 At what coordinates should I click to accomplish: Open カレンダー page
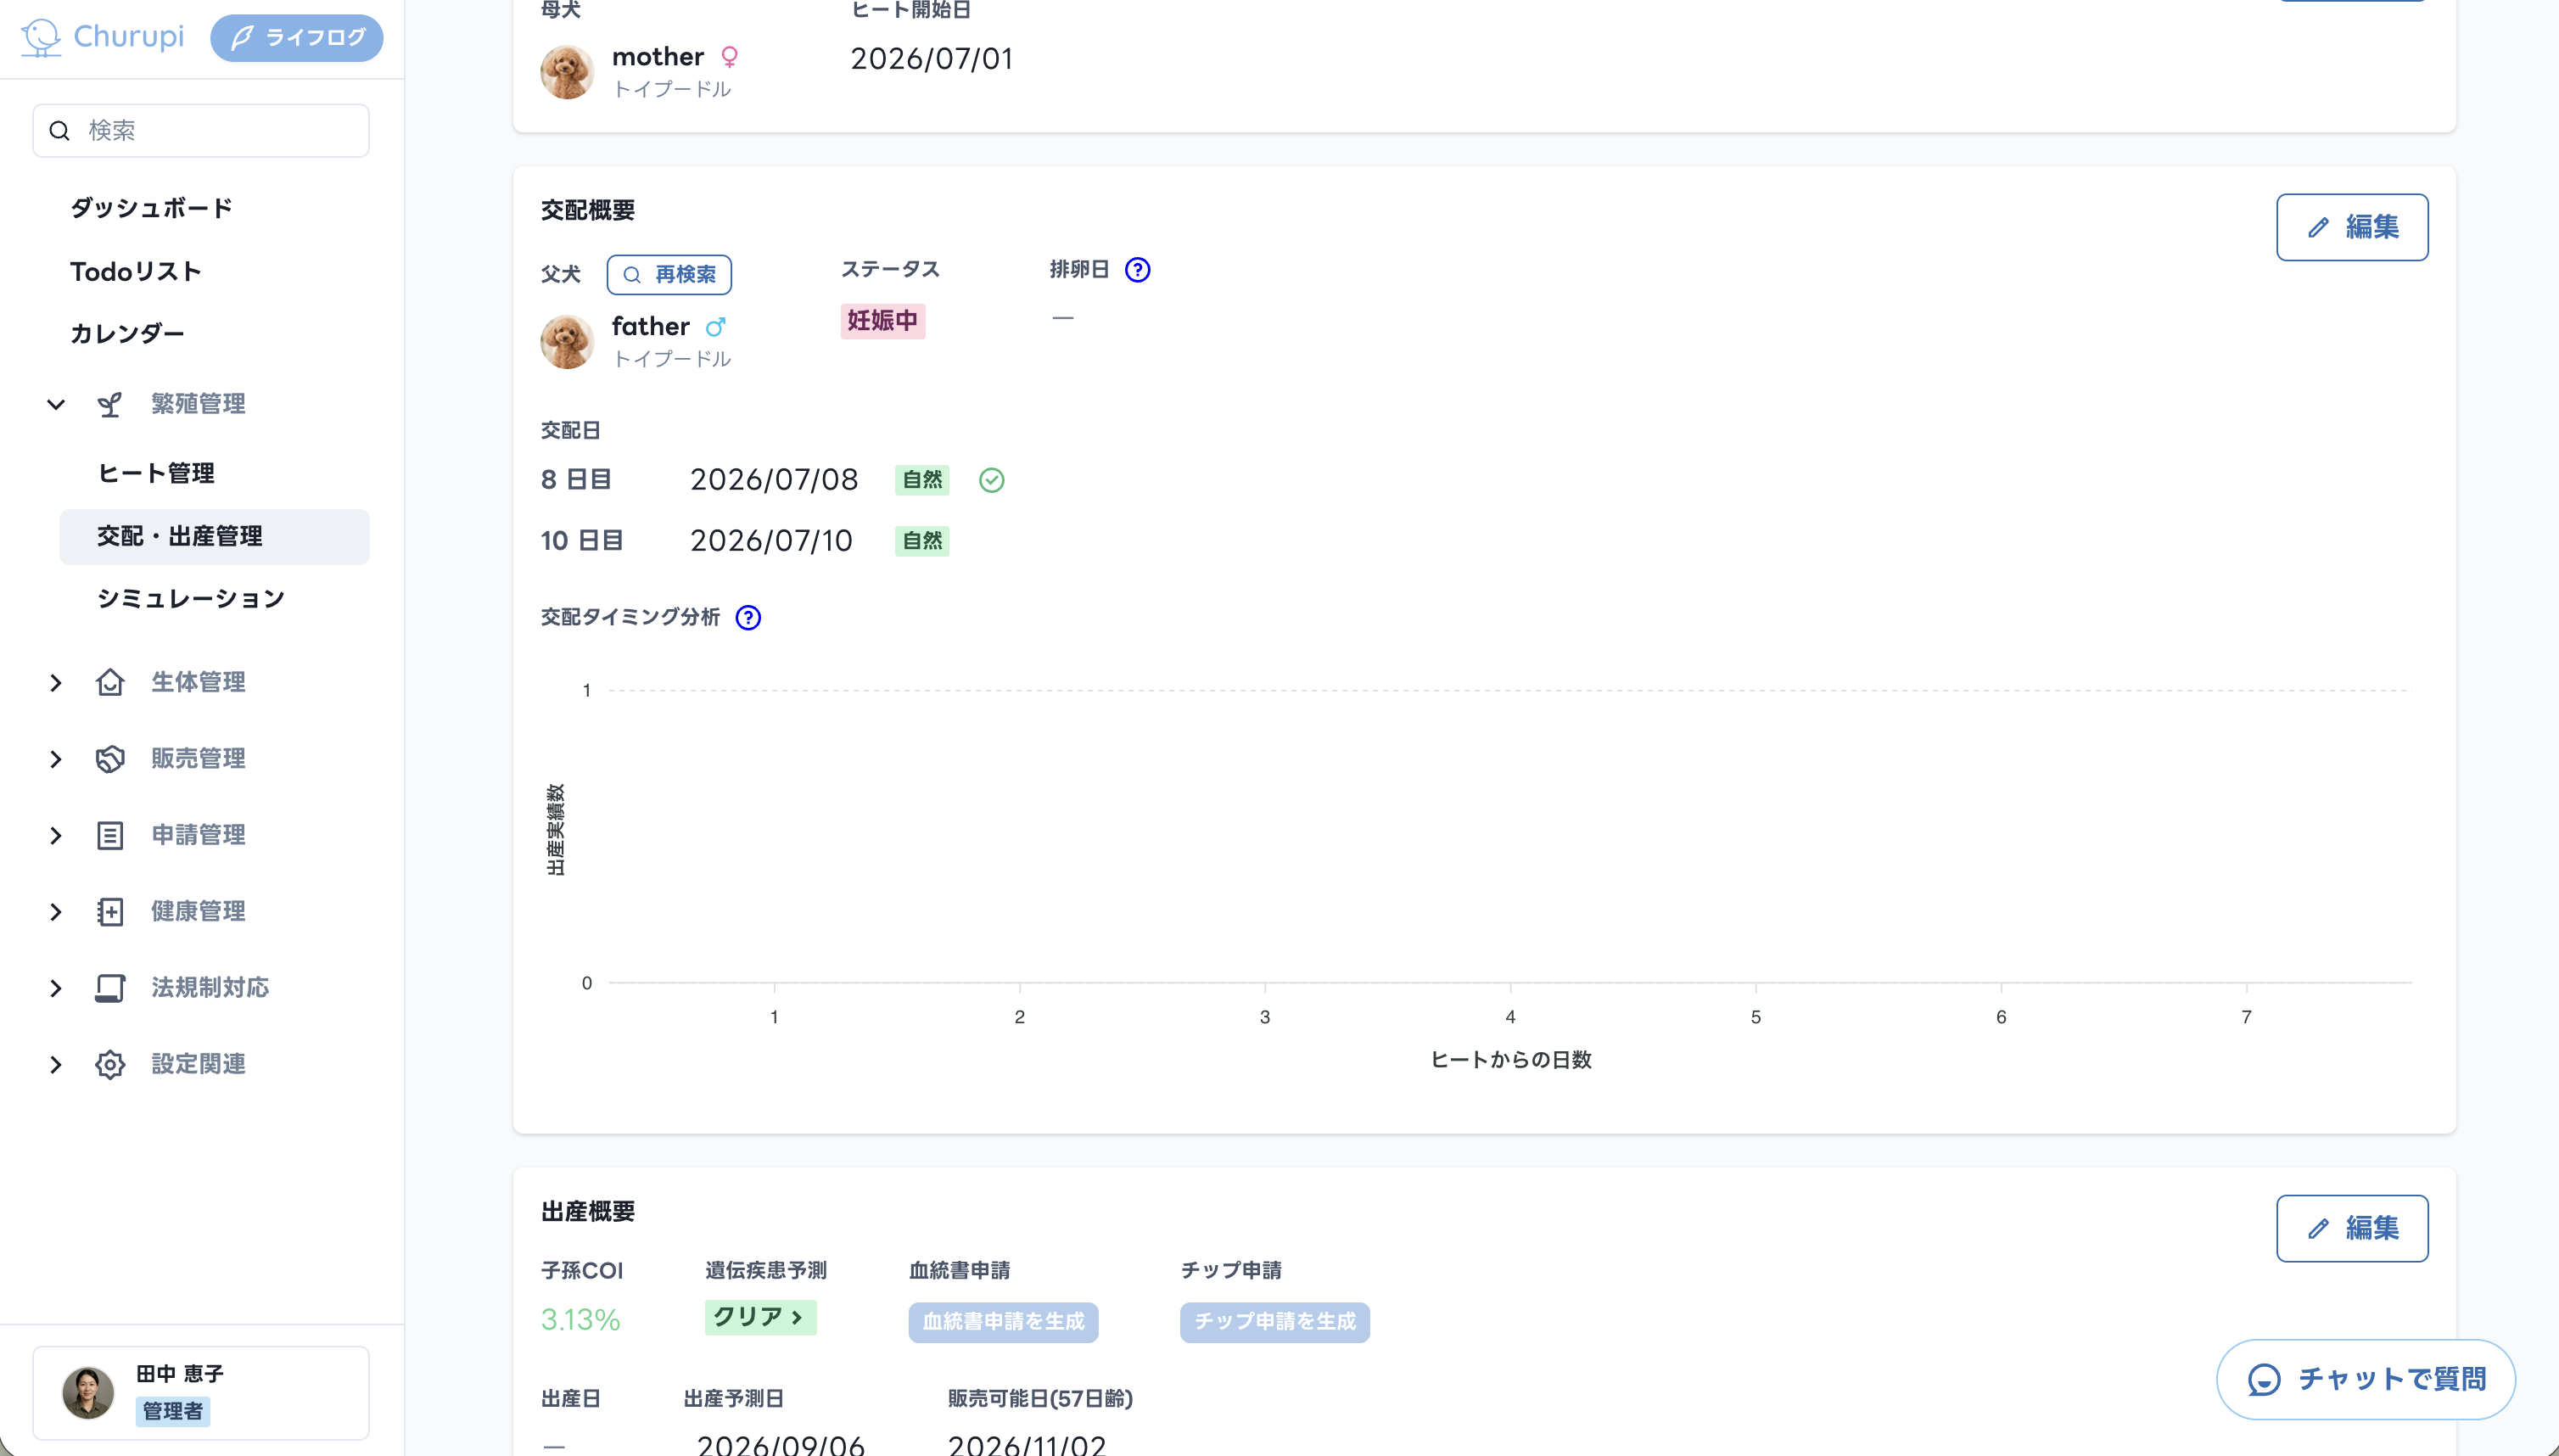pos(127,333)
